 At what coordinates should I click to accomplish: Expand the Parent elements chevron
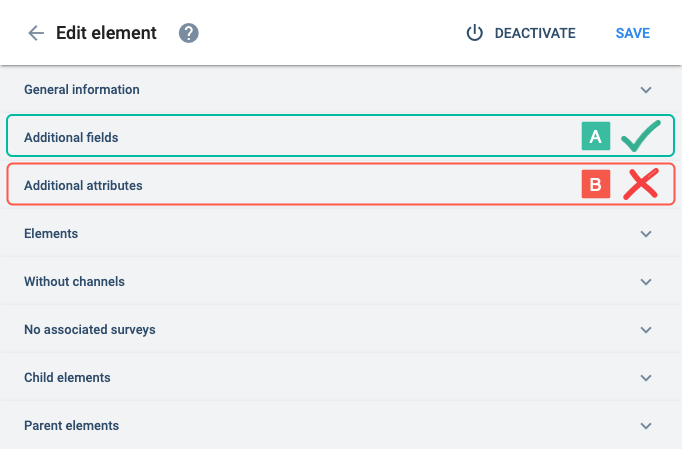pos(646,425)
